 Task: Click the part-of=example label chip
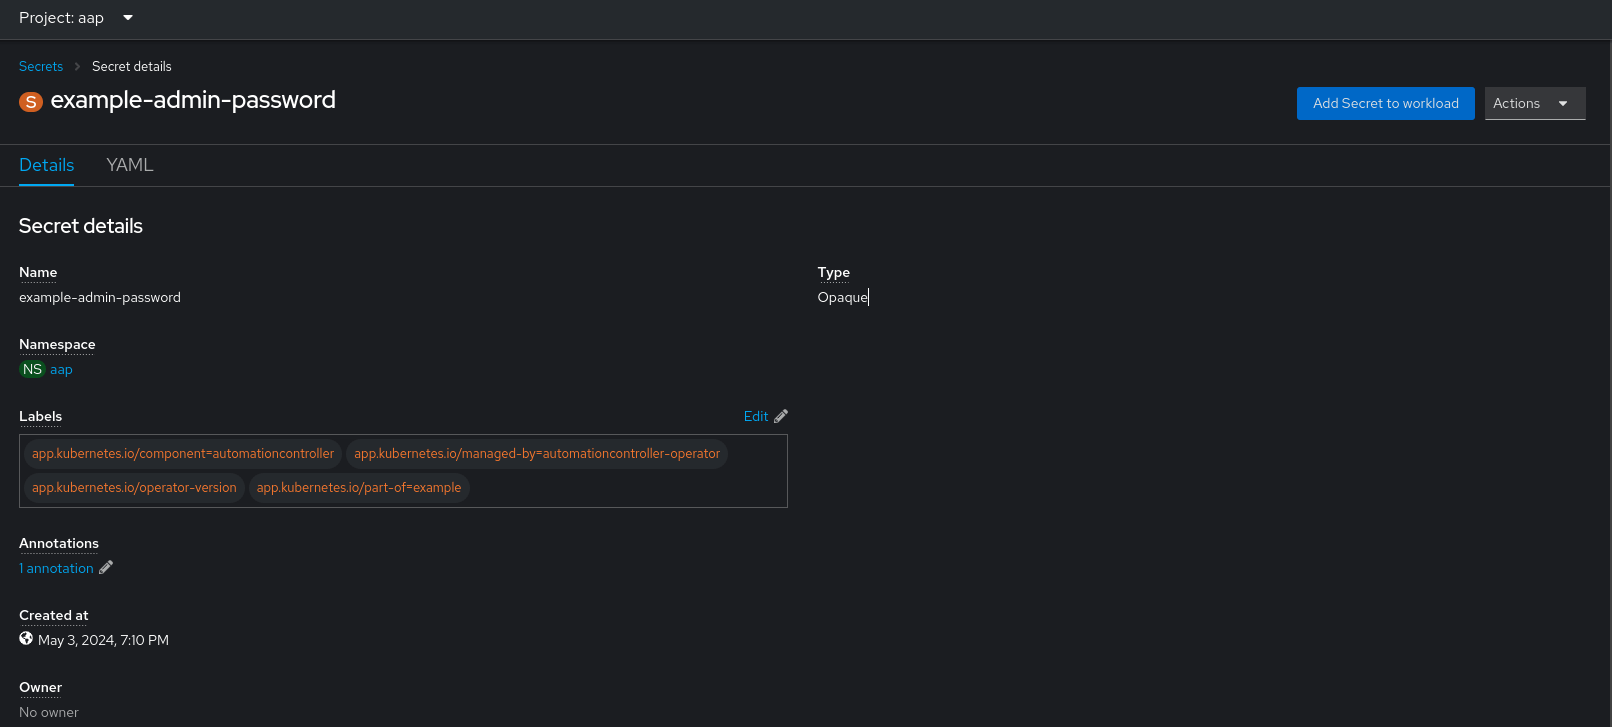tap(359, 488)
